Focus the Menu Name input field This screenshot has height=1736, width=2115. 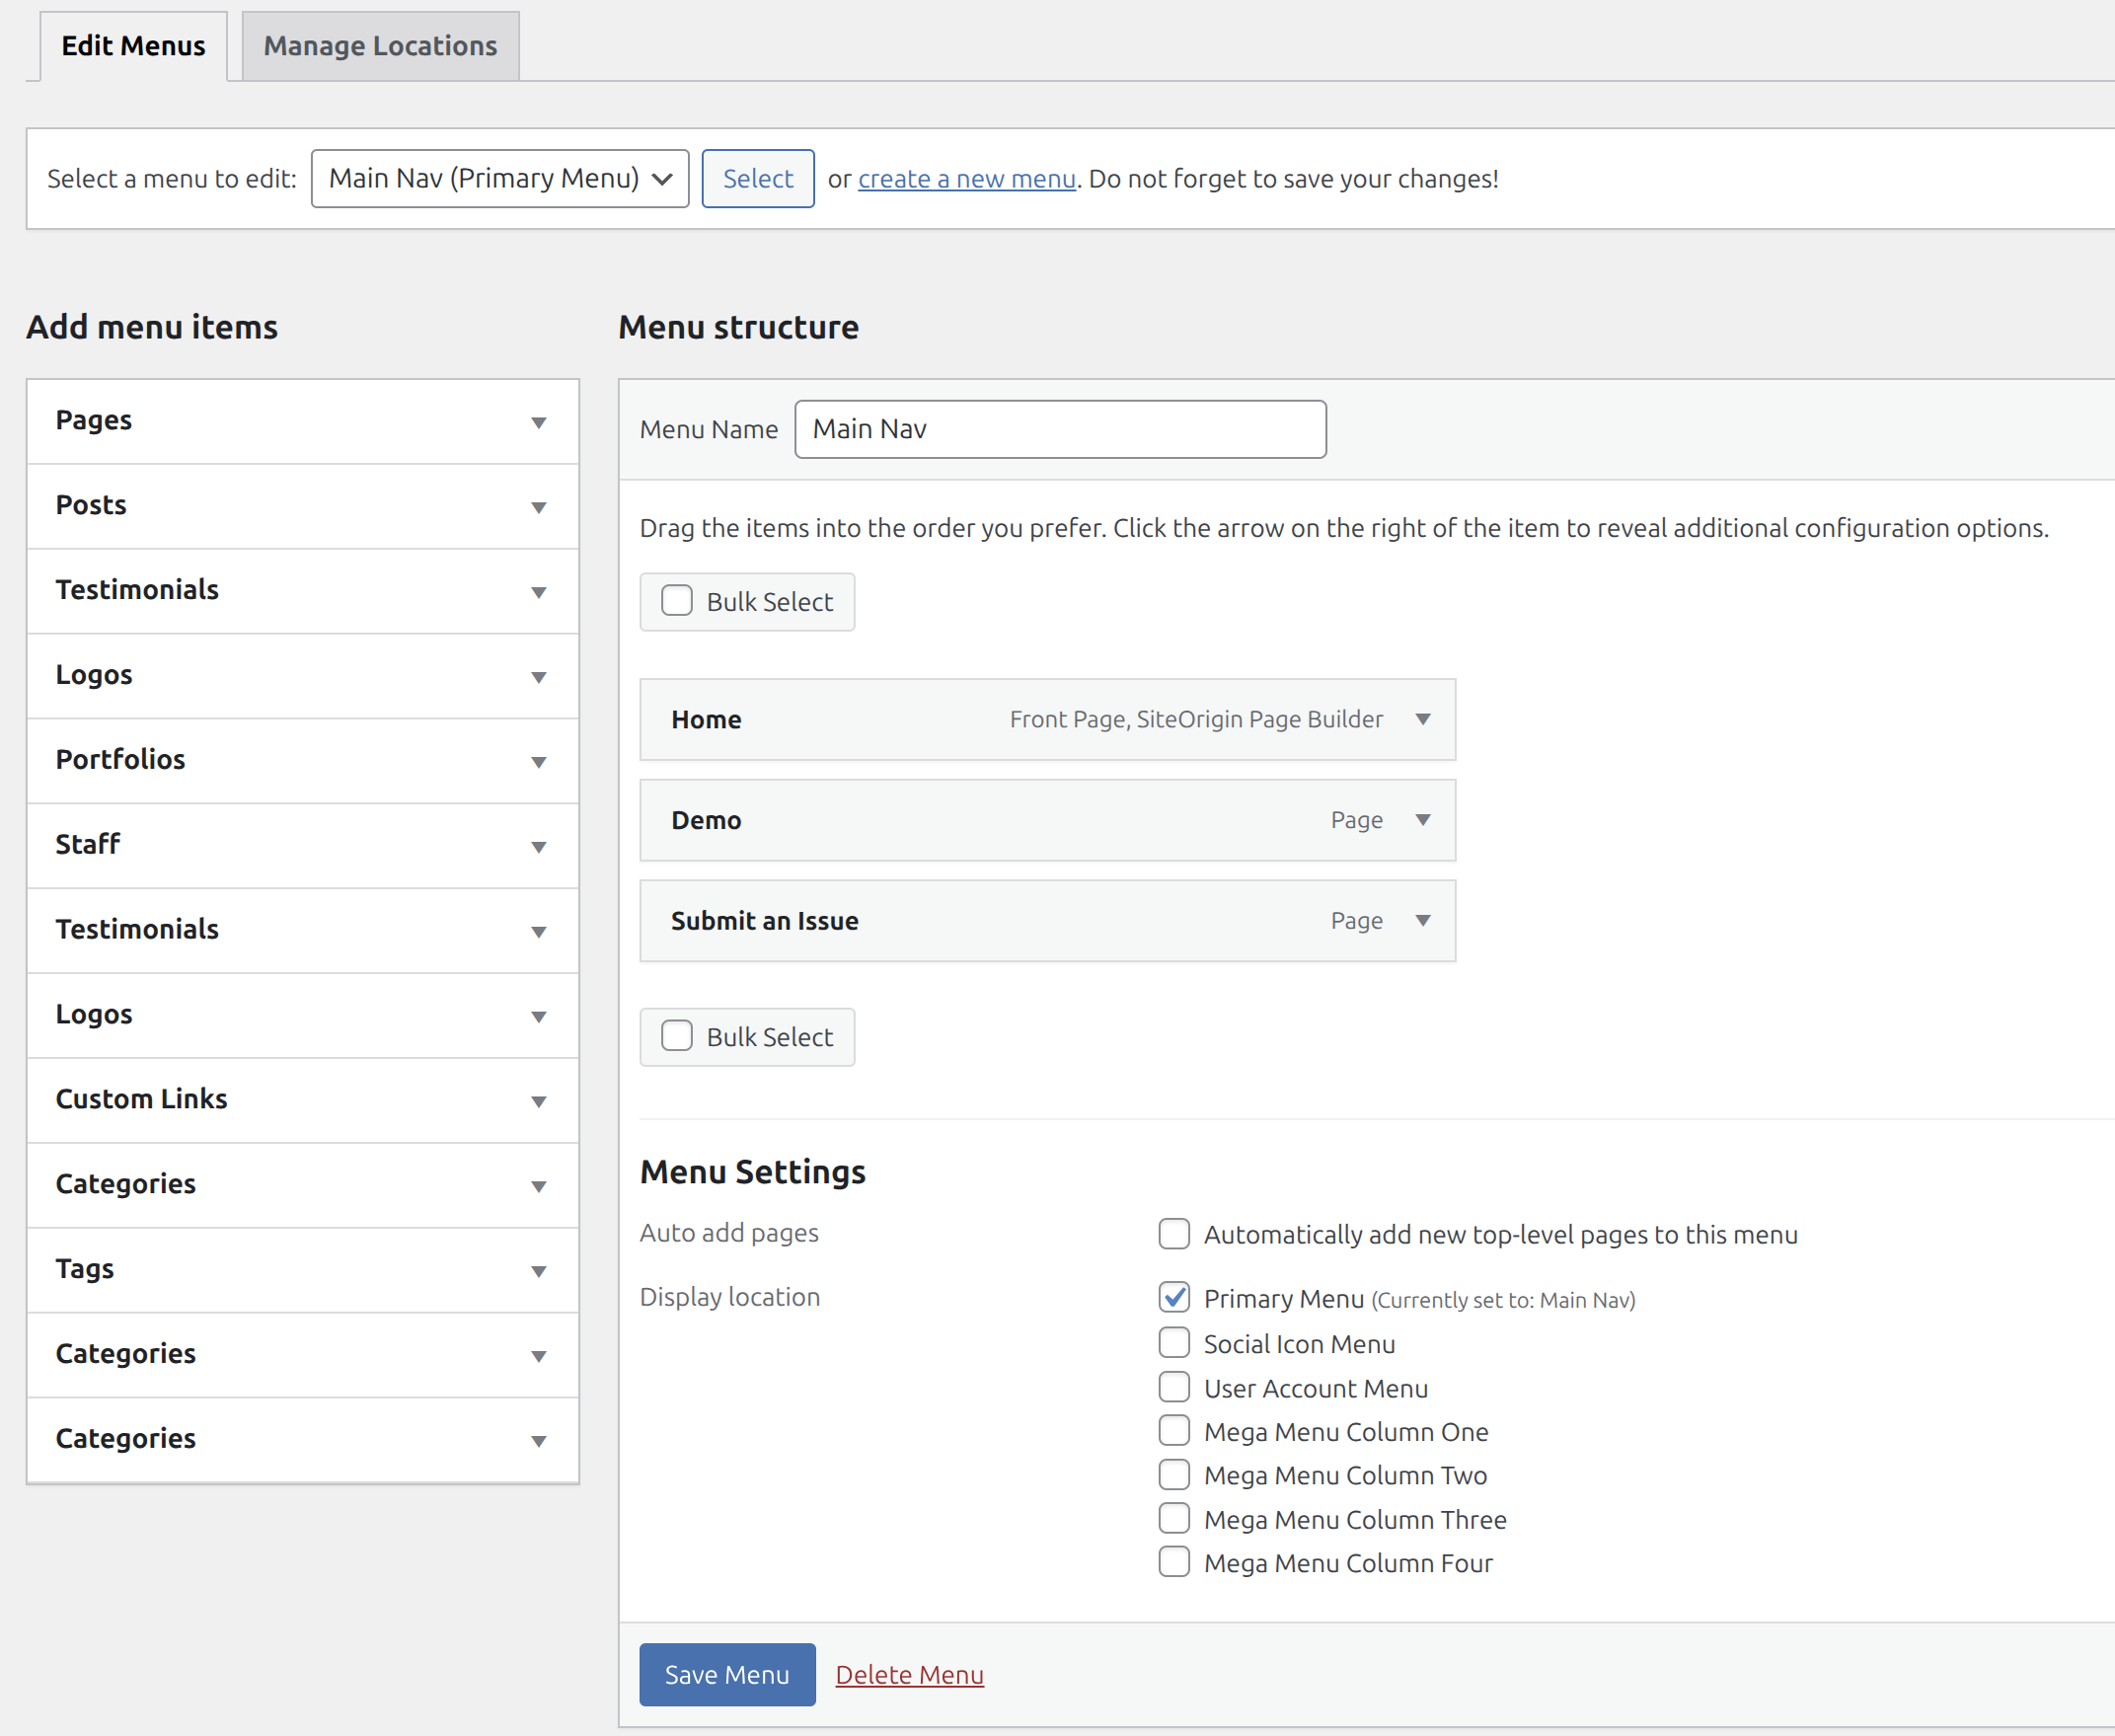[1060, 429]
